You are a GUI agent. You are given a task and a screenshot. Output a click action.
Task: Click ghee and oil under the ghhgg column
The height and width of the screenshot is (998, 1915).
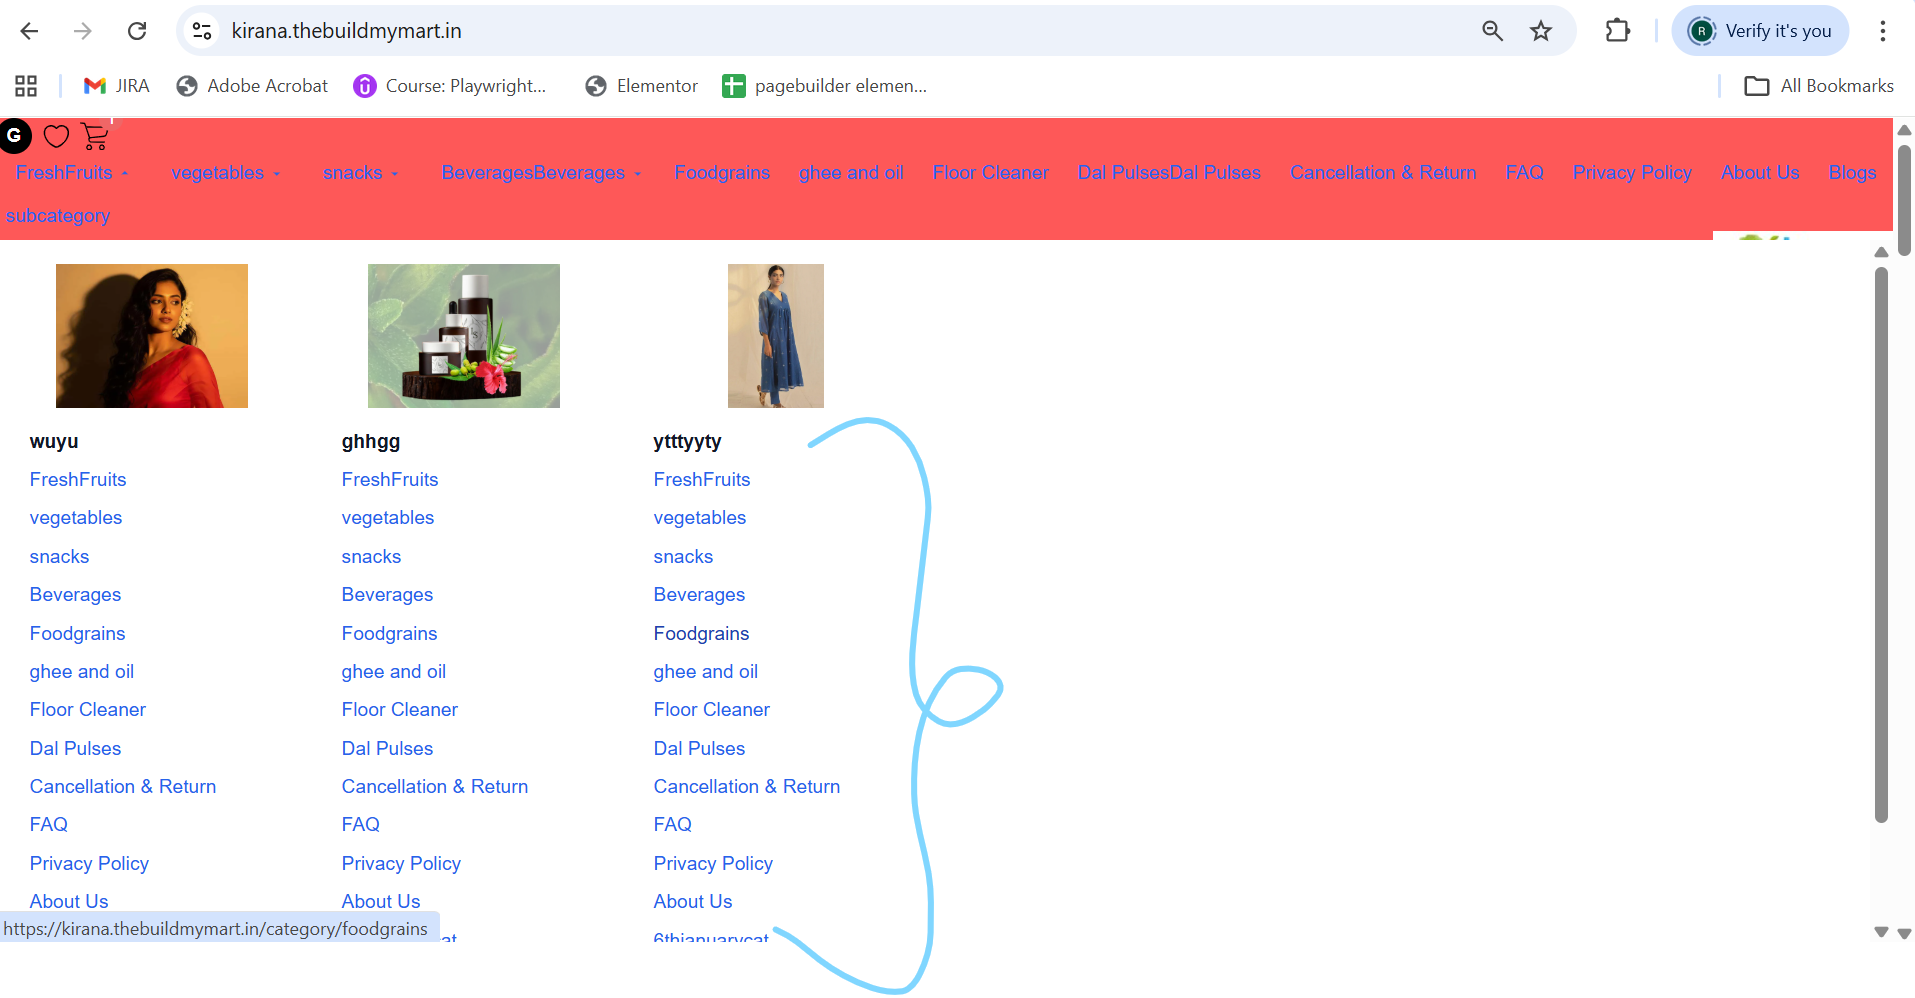[x=394, y=672]
